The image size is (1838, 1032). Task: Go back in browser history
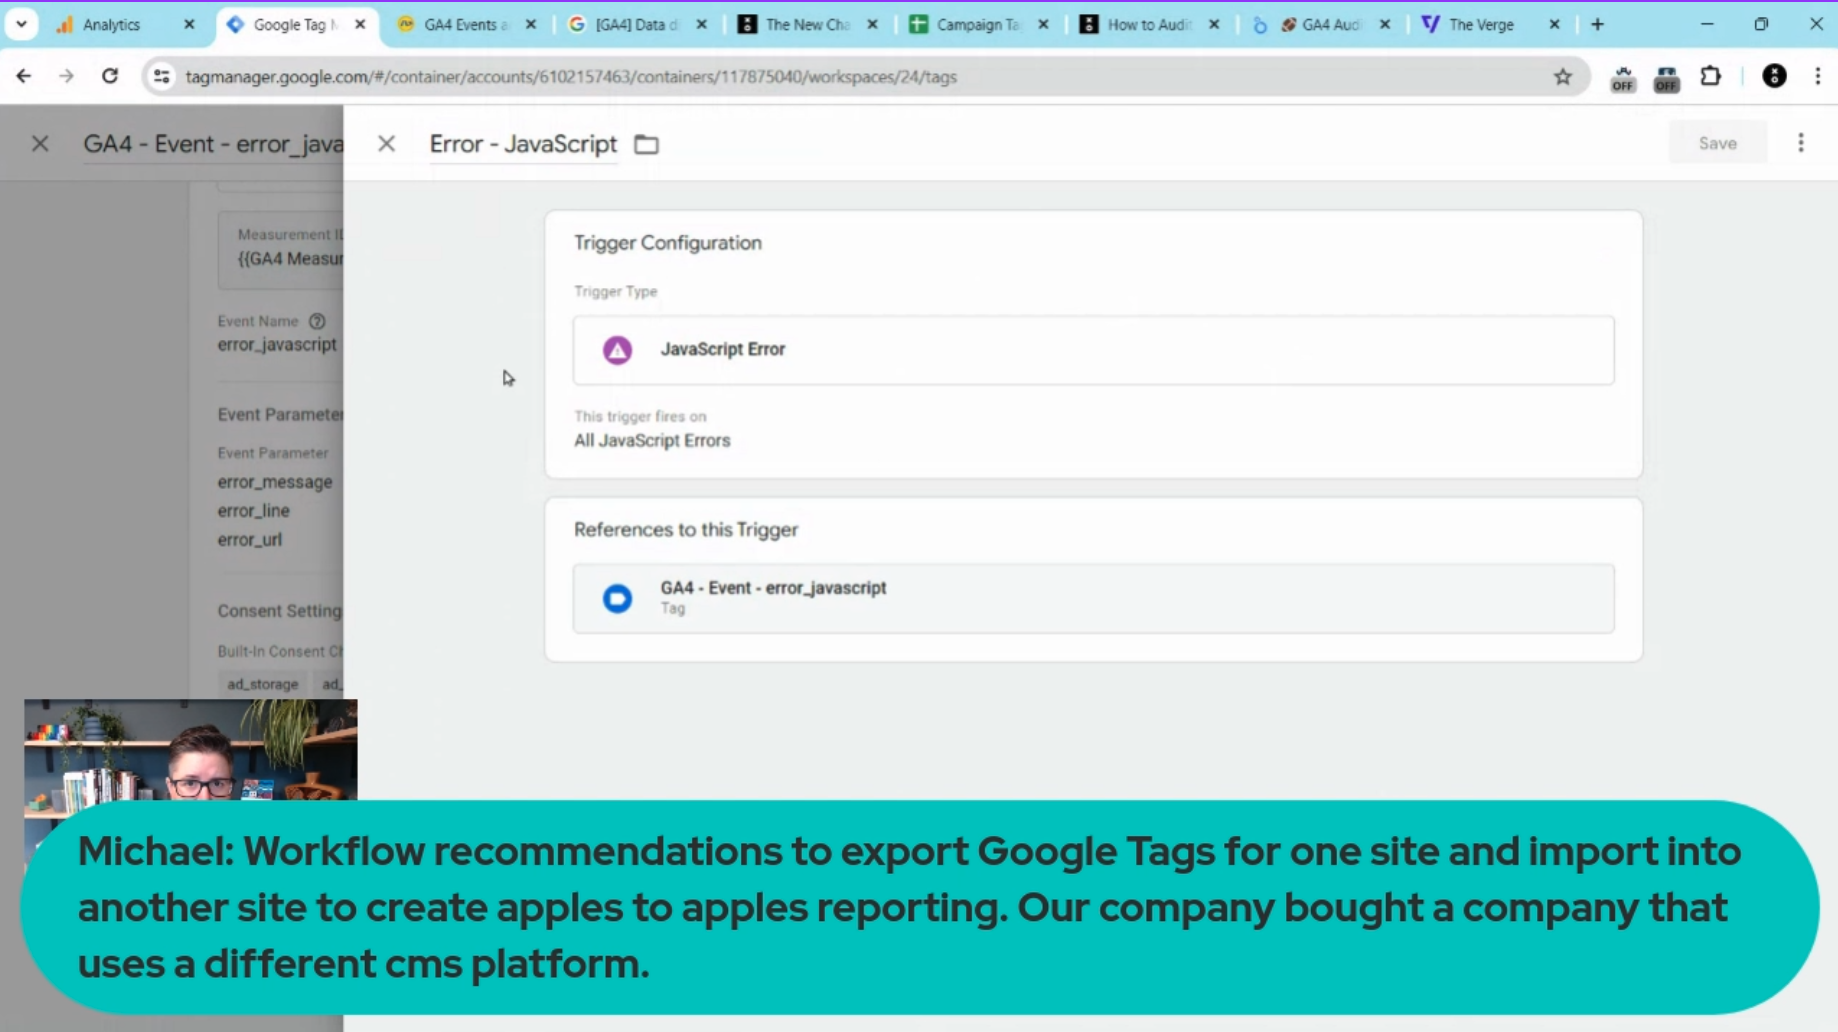tap(23, 76)
